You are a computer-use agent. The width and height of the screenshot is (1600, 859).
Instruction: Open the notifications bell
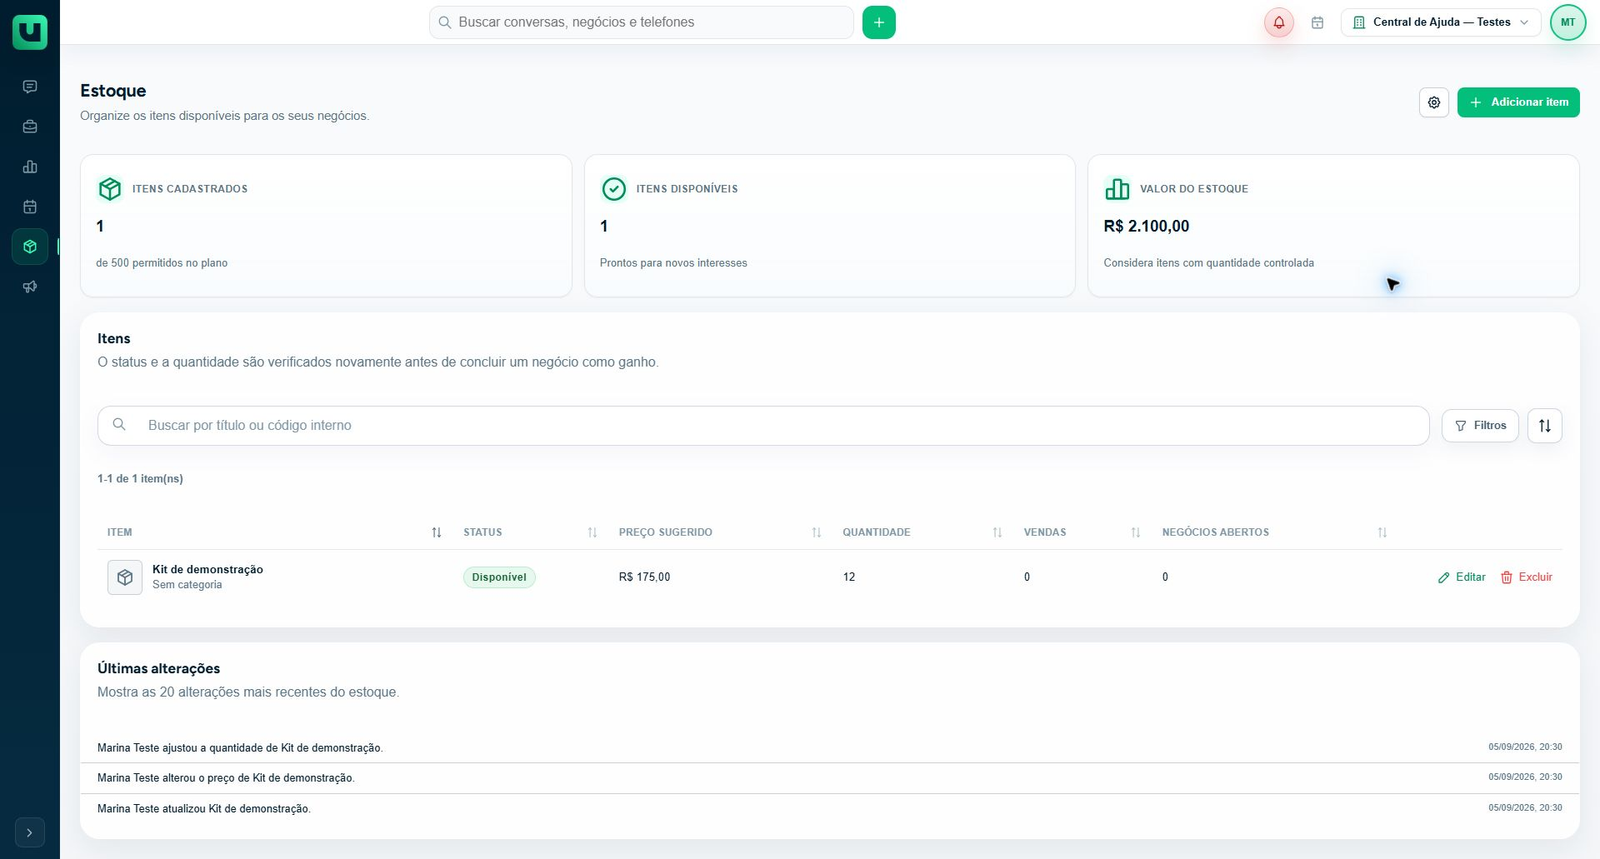[x=1279, y=22]
